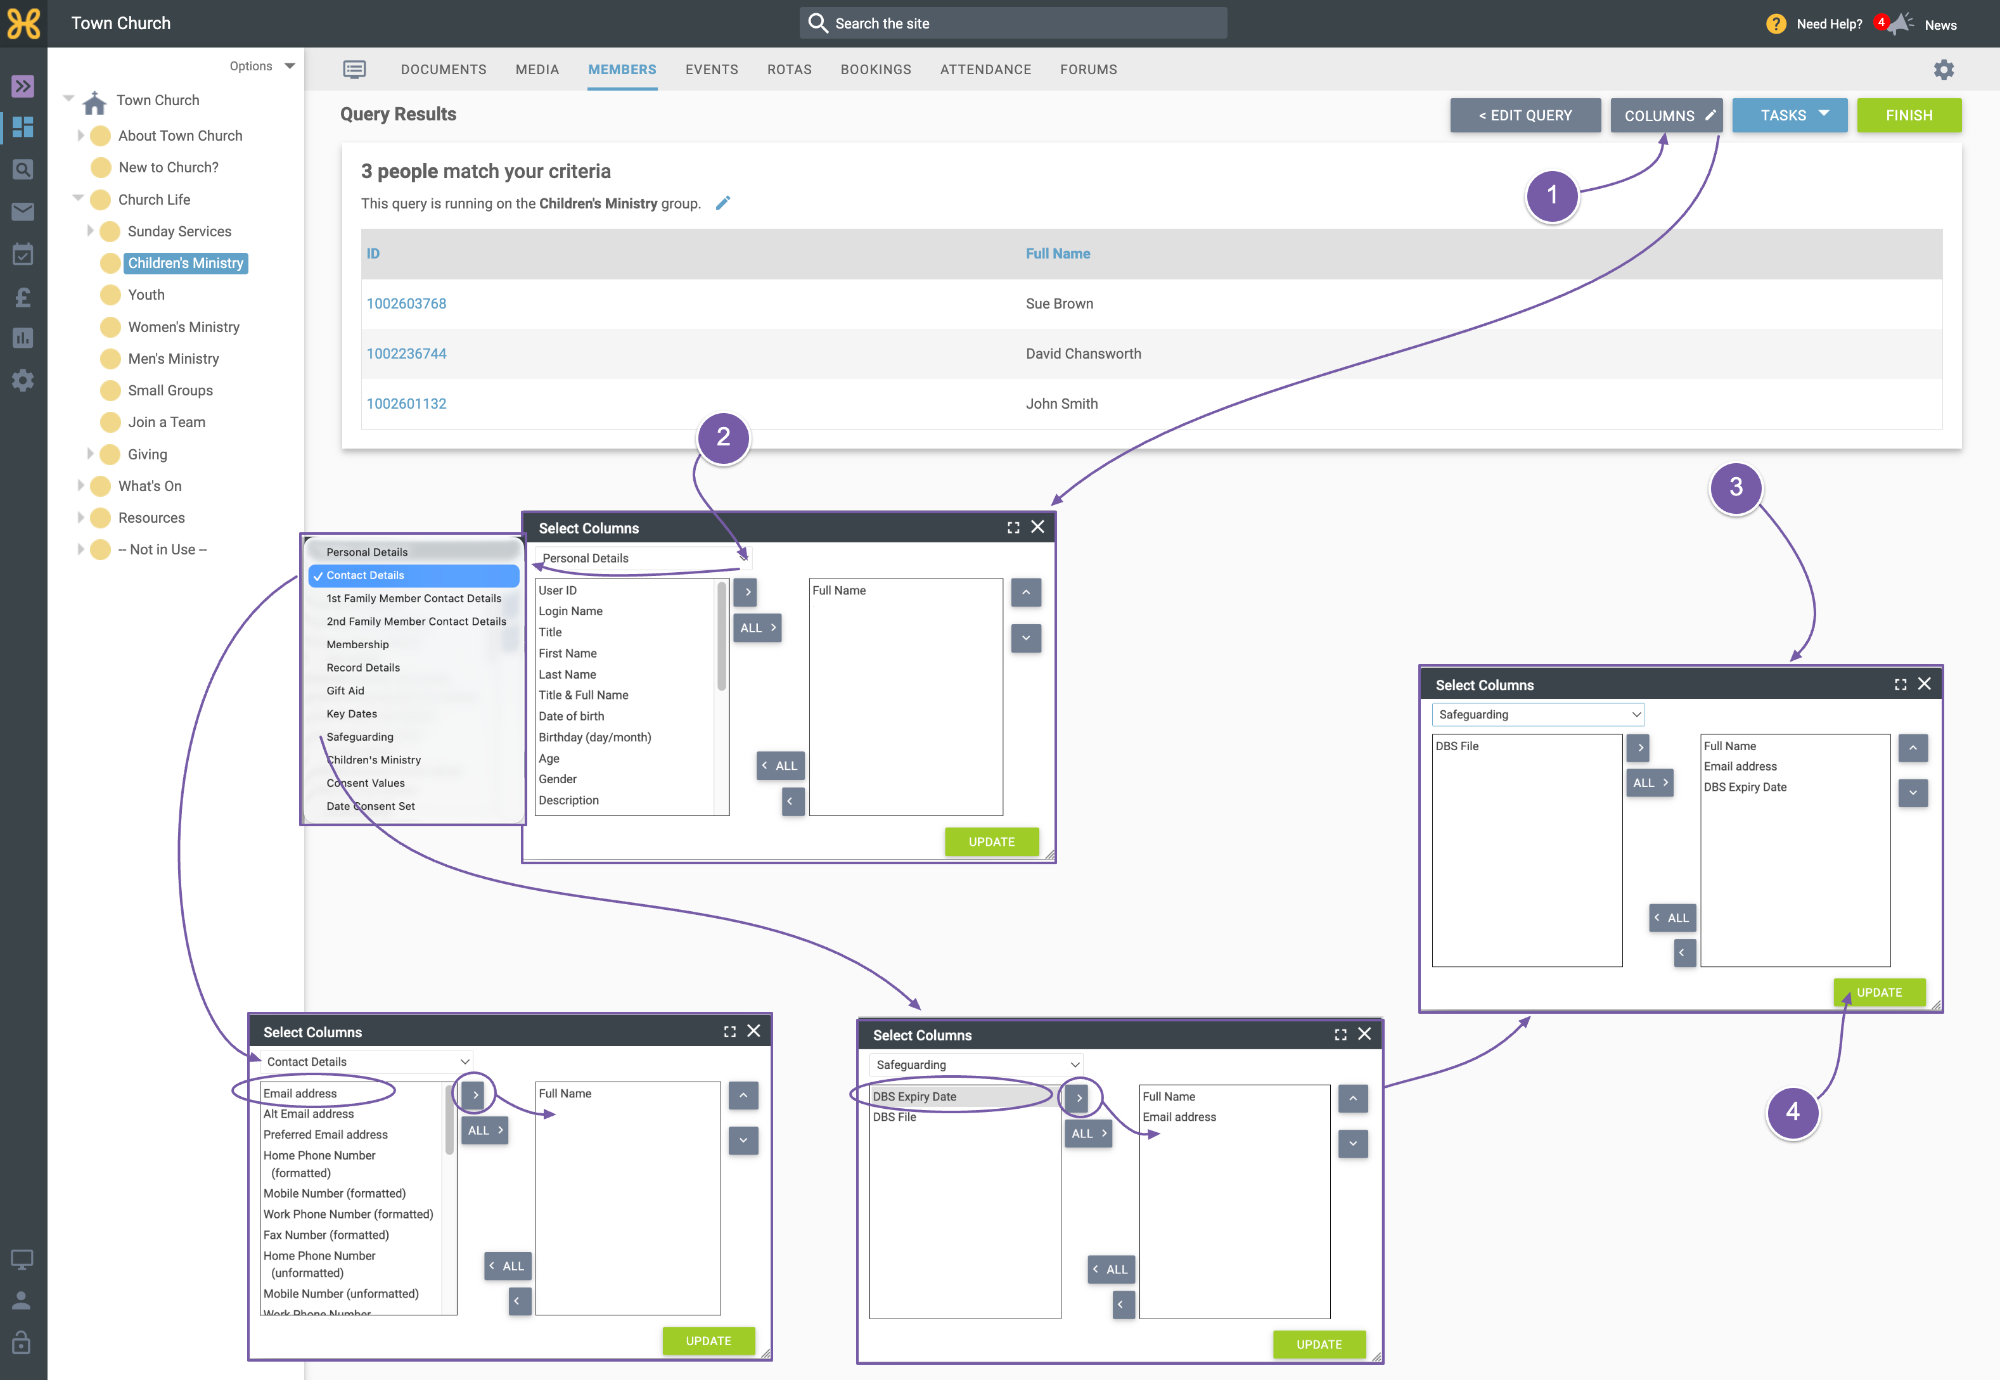
Task: Click the Columns button
Action: [1667, 115]
